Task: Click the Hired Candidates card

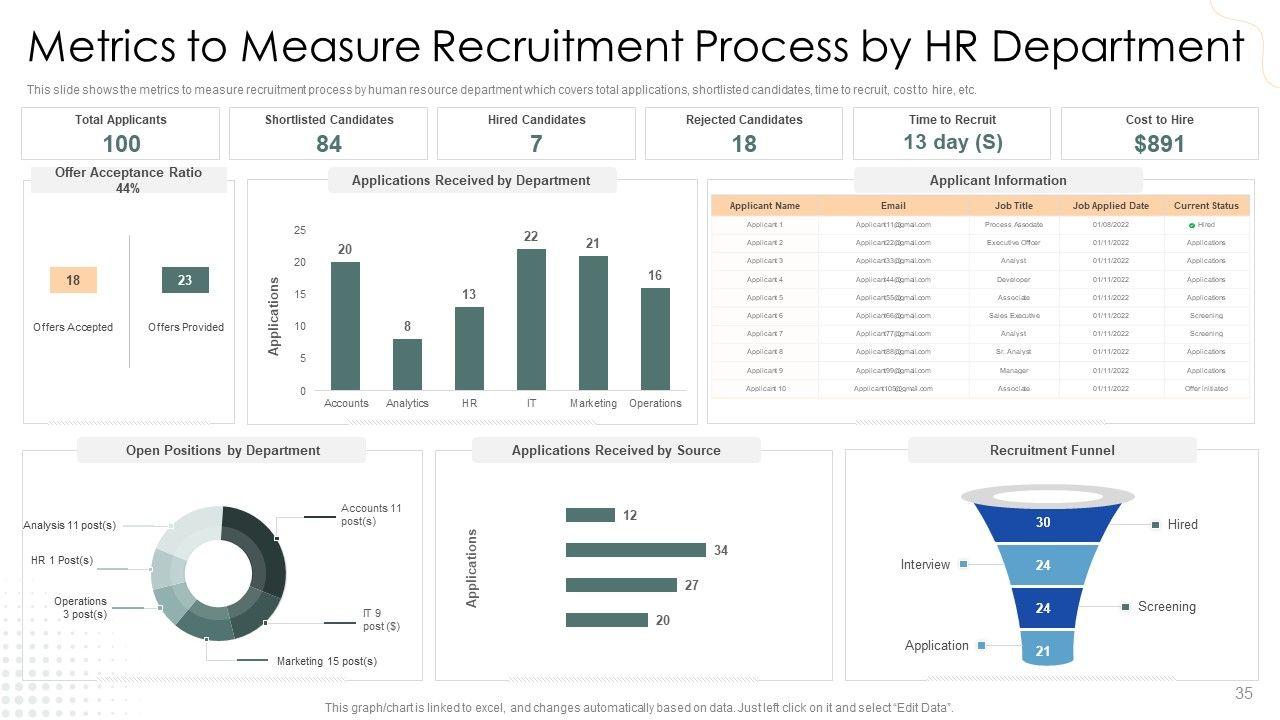Action: pyautogui.click(x=537, y=134)
